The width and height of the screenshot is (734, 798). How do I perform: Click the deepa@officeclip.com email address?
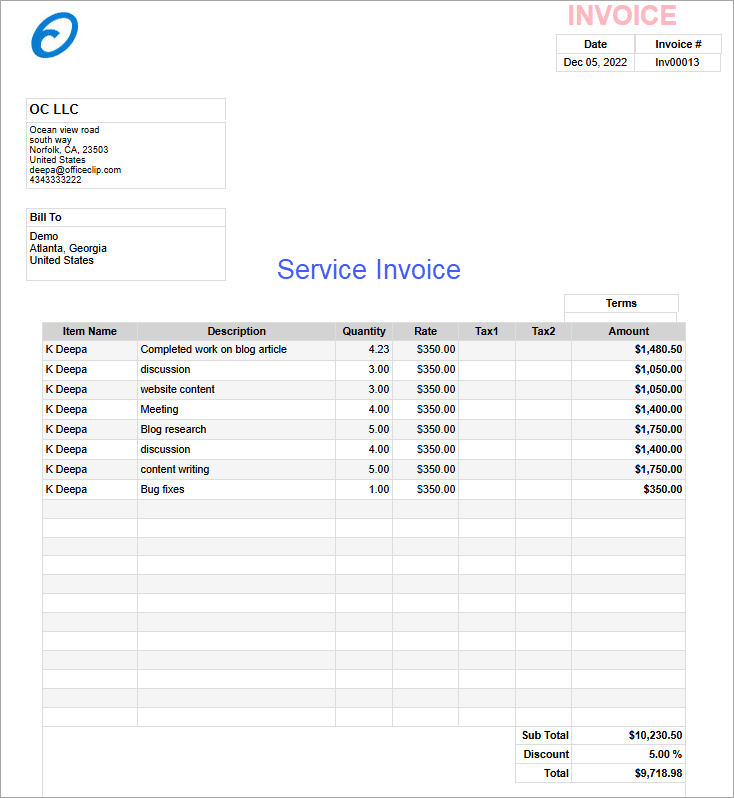[75, 170]
